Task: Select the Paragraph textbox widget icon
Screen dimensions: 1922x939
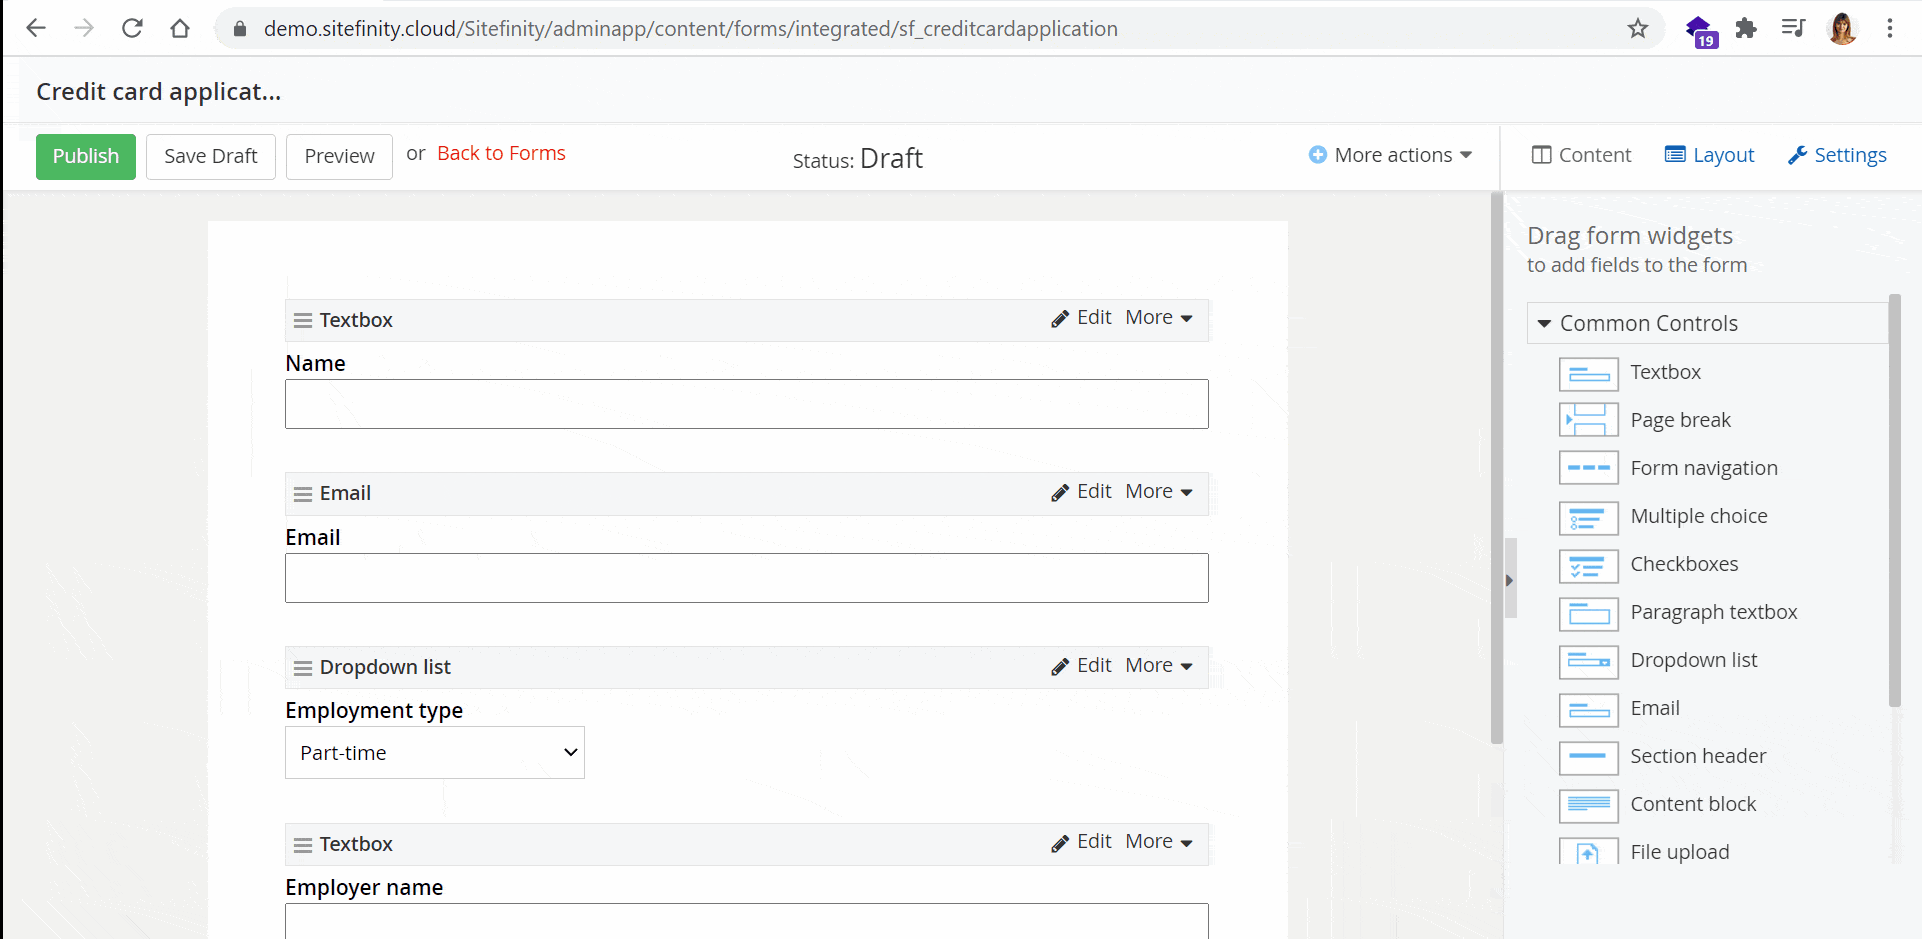Action: click(1588, 614)
